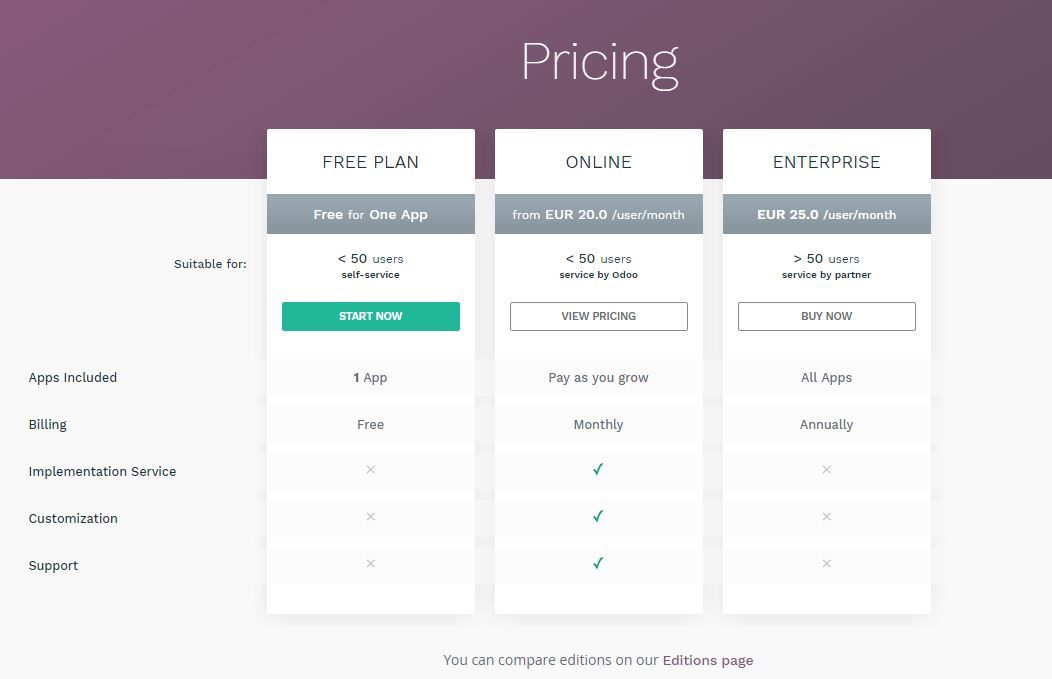1052x679 pixels.
Task: Toggle the Free Plan Billing cell showing Free
Action: tap(370, 424)
